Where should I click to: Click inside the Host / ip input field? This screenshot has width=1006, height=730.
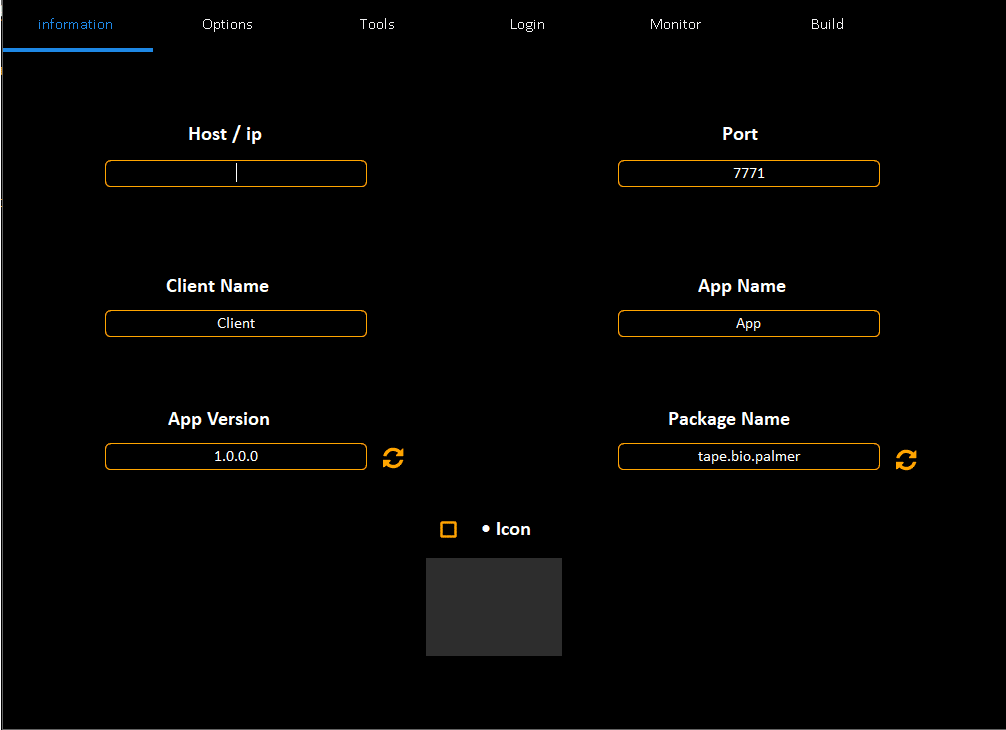(235, 172)
